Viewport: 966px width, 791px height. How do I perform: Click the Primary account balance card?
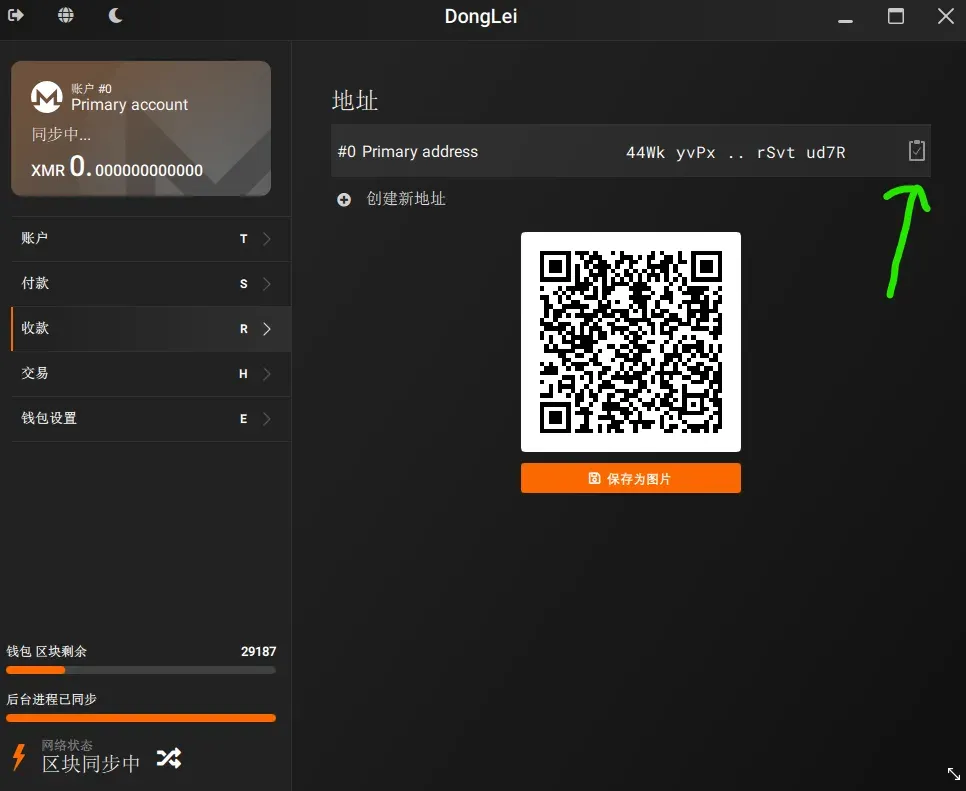141,128
